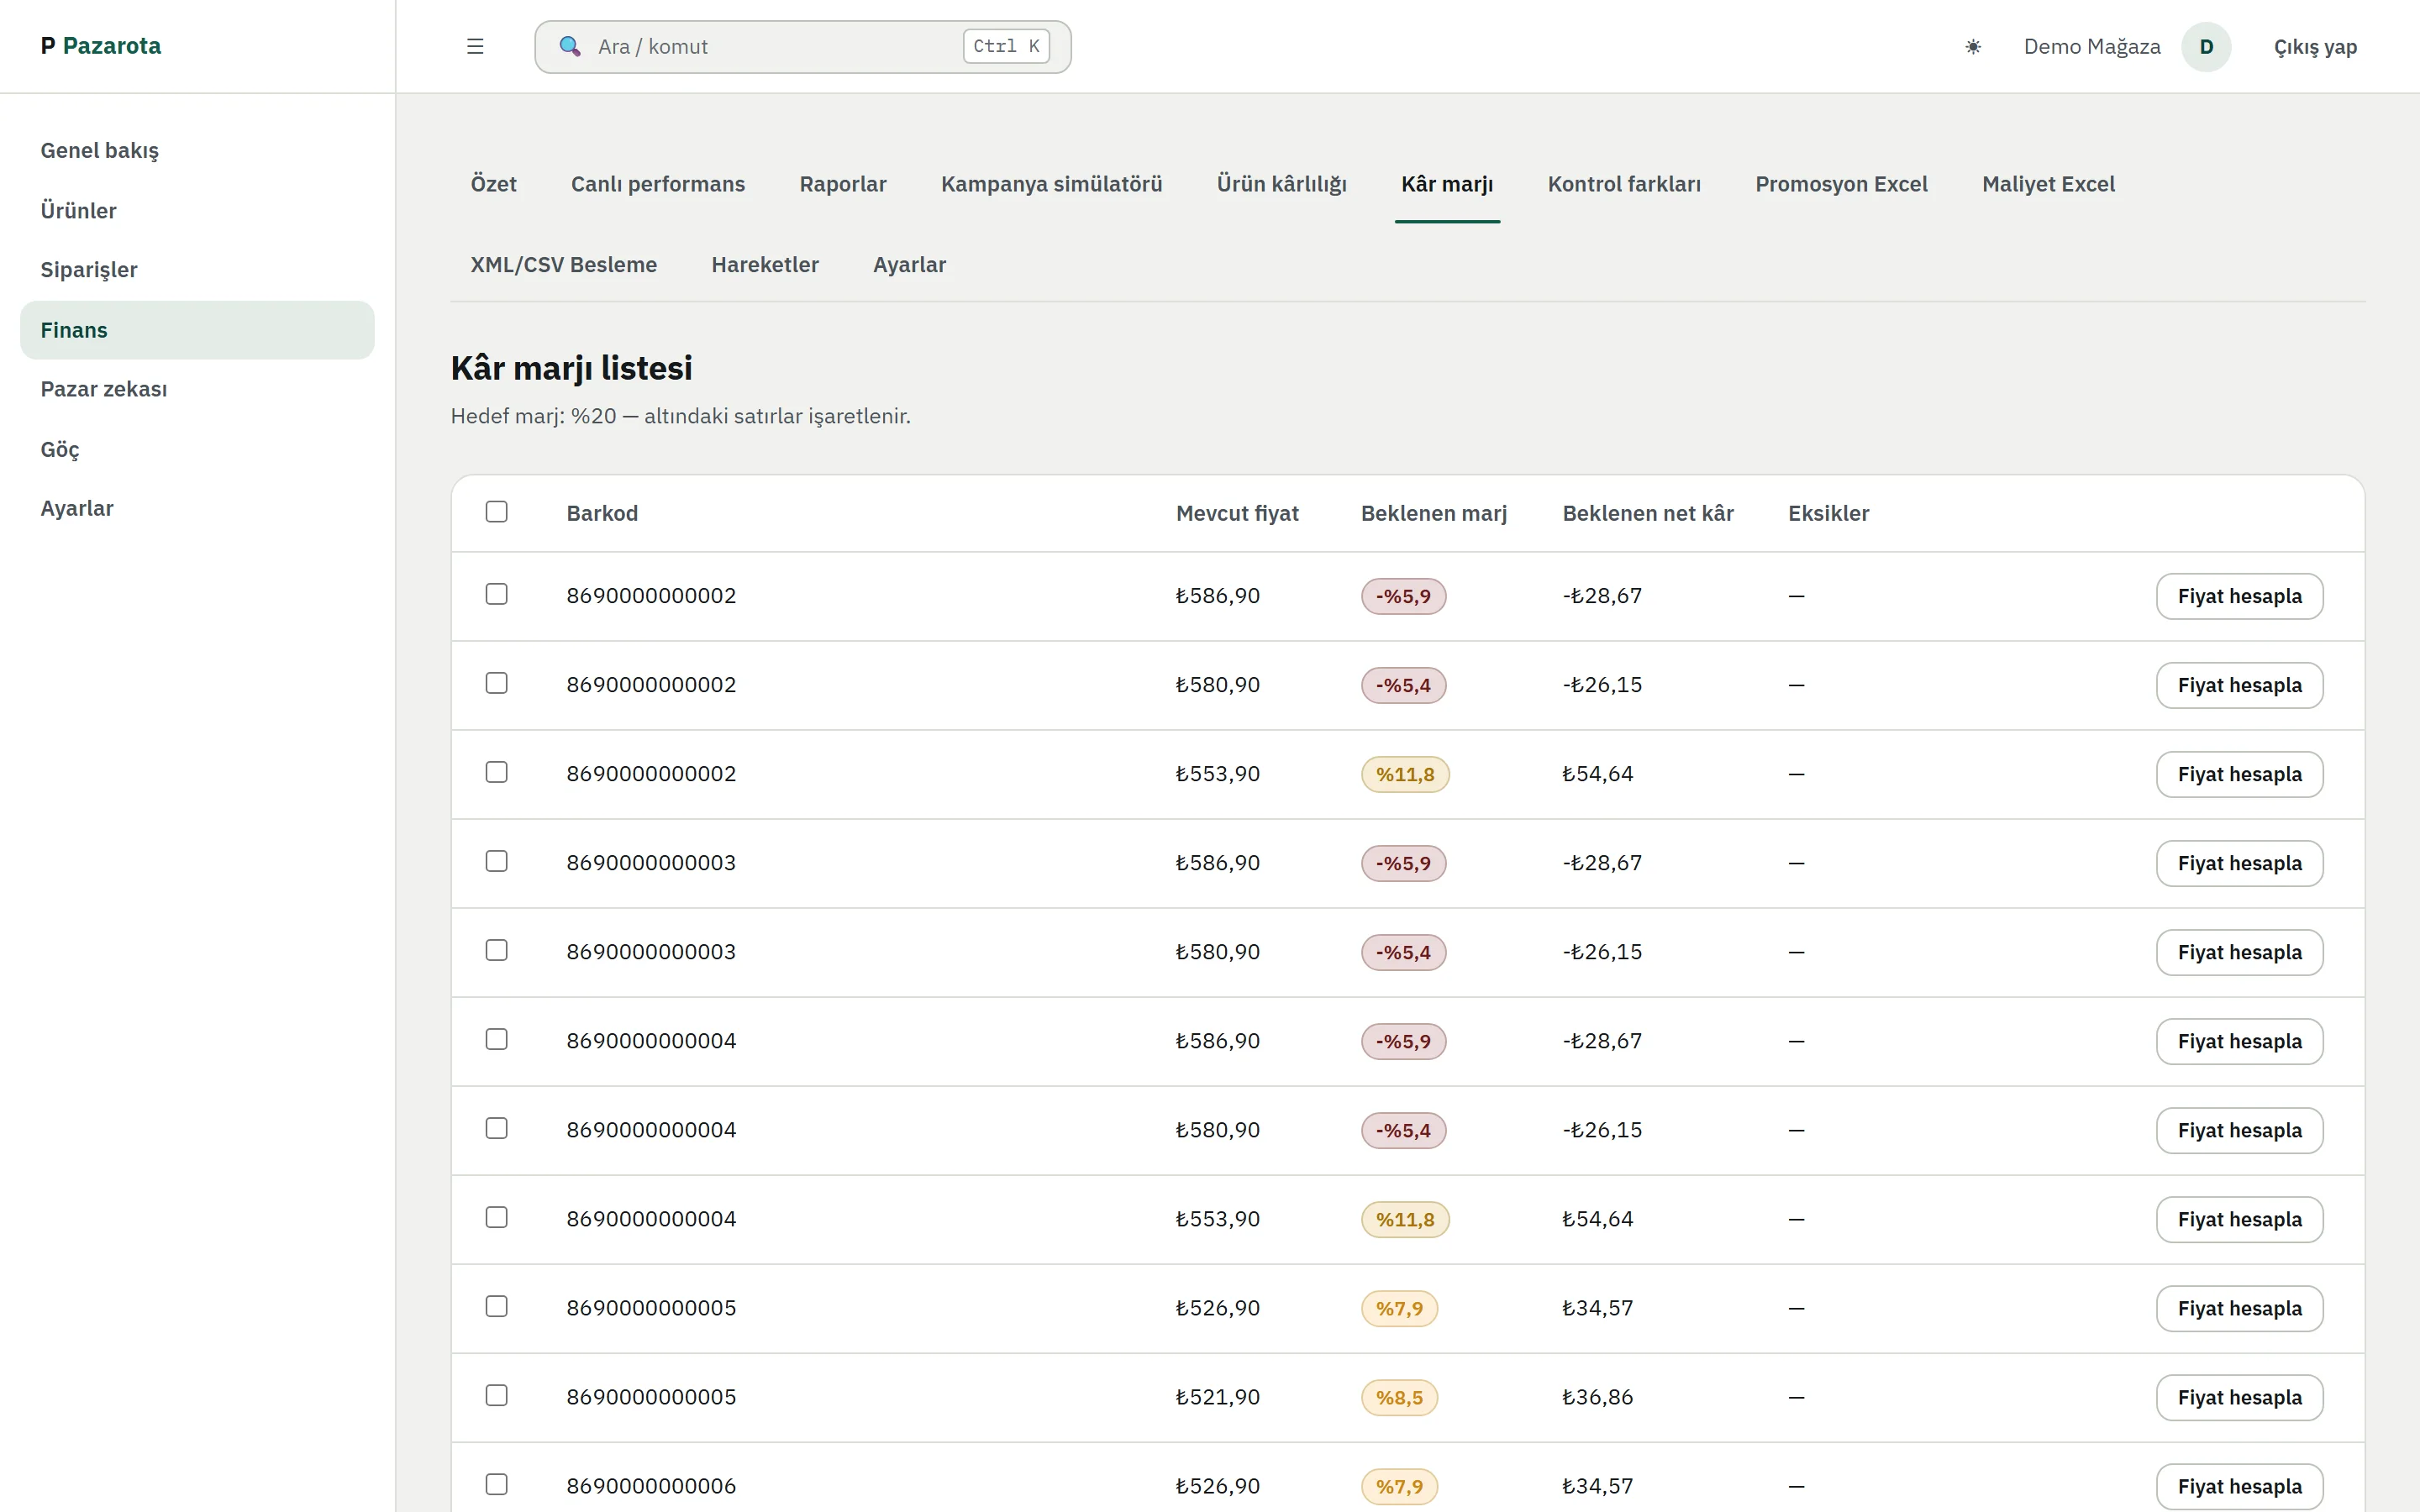2420x1512 pixels.
Task: Open the Promosyon Excel tab
Action: [x=1841, y=184]
